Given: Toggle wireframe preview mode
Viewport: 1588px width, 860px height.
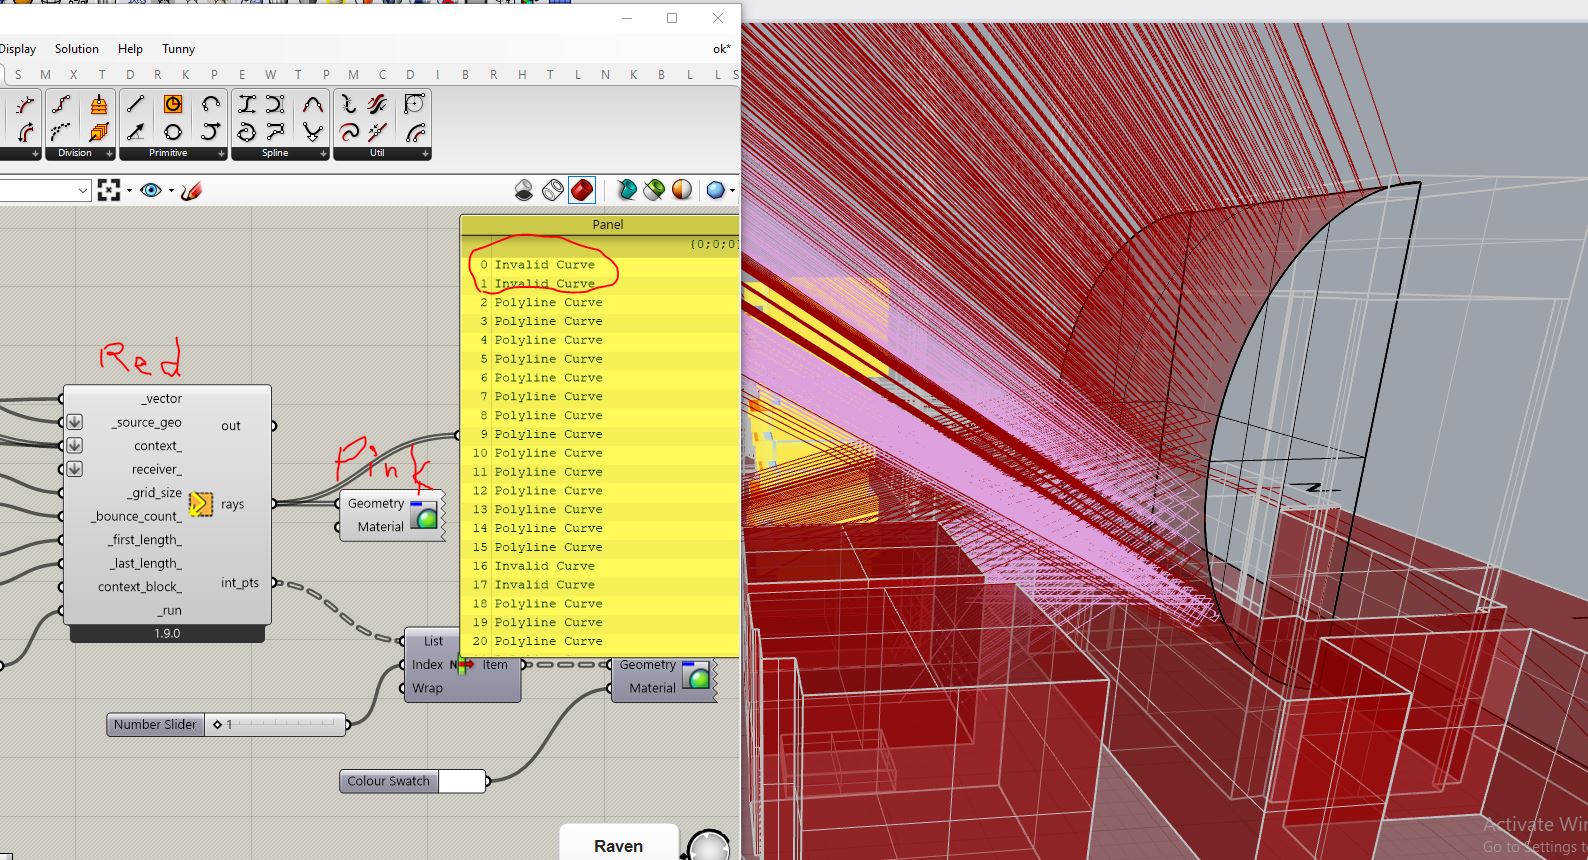Looking at the screenshot, I should 553,190.
